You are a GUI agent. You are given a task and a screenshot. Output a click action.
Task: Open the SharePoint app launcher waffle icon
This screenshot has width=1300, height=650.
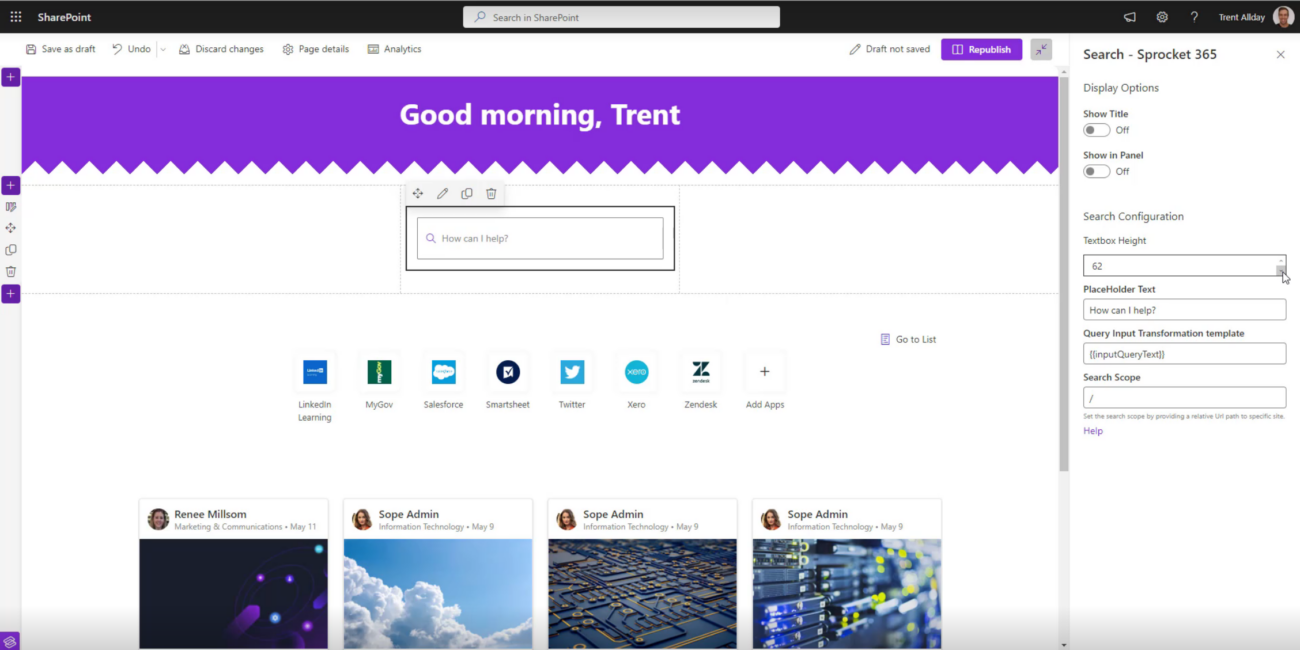click(x=14, y=16)
